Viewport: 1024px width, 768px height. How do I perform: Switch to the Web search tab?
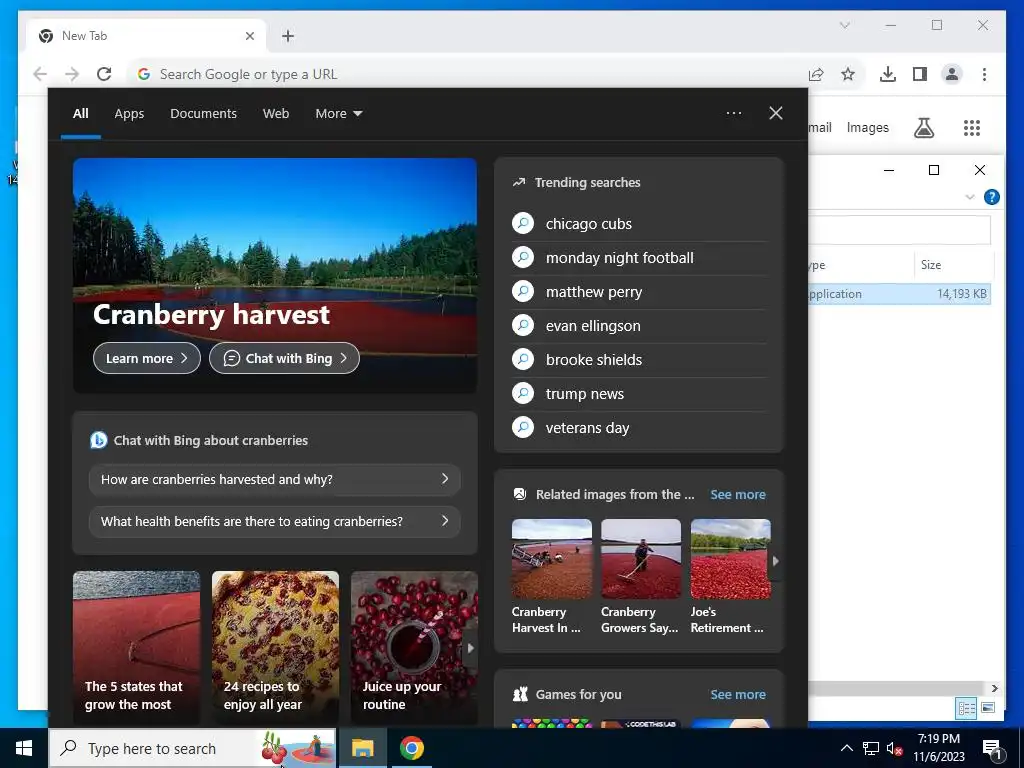276,114
